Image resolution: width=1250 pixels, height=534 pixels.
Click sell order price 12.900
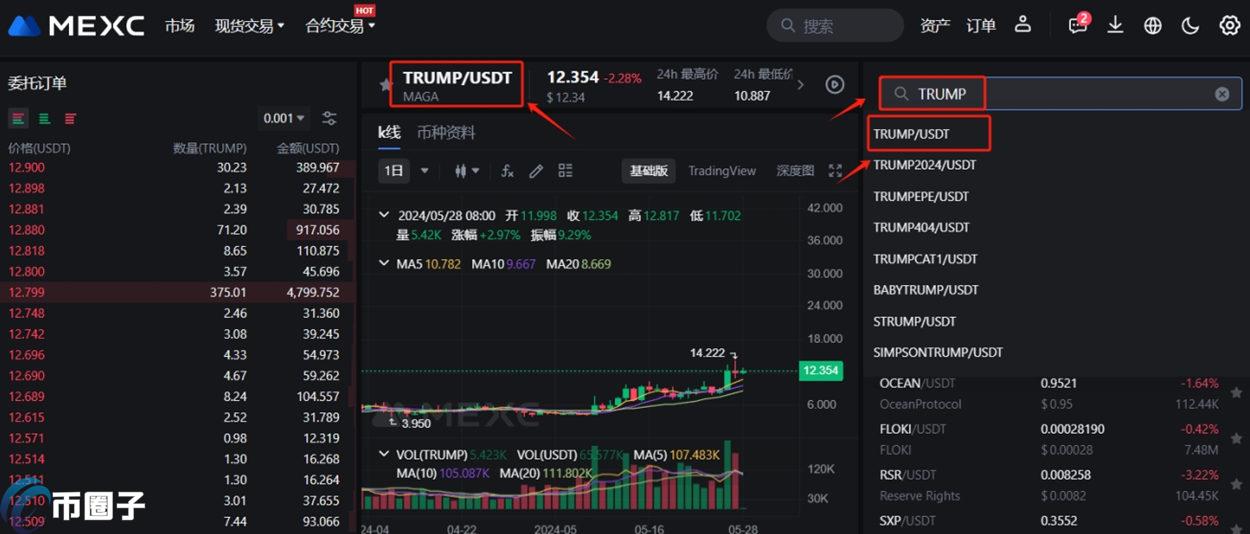pyautogui.click(x=26, y=168)
